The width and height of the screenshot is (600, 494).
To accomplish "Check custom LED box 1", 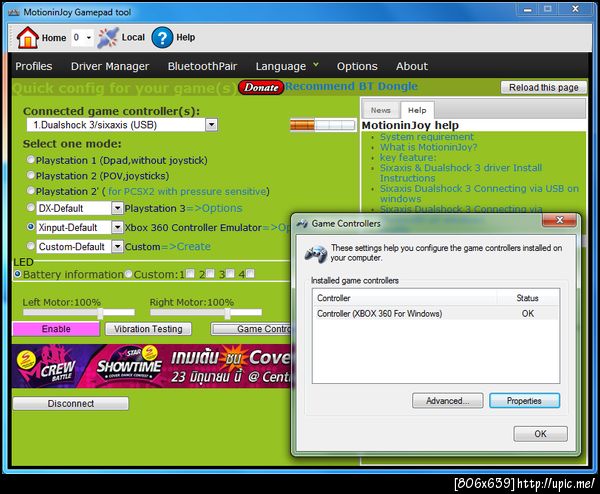I will pyautogui.click(x=190, y=274).
